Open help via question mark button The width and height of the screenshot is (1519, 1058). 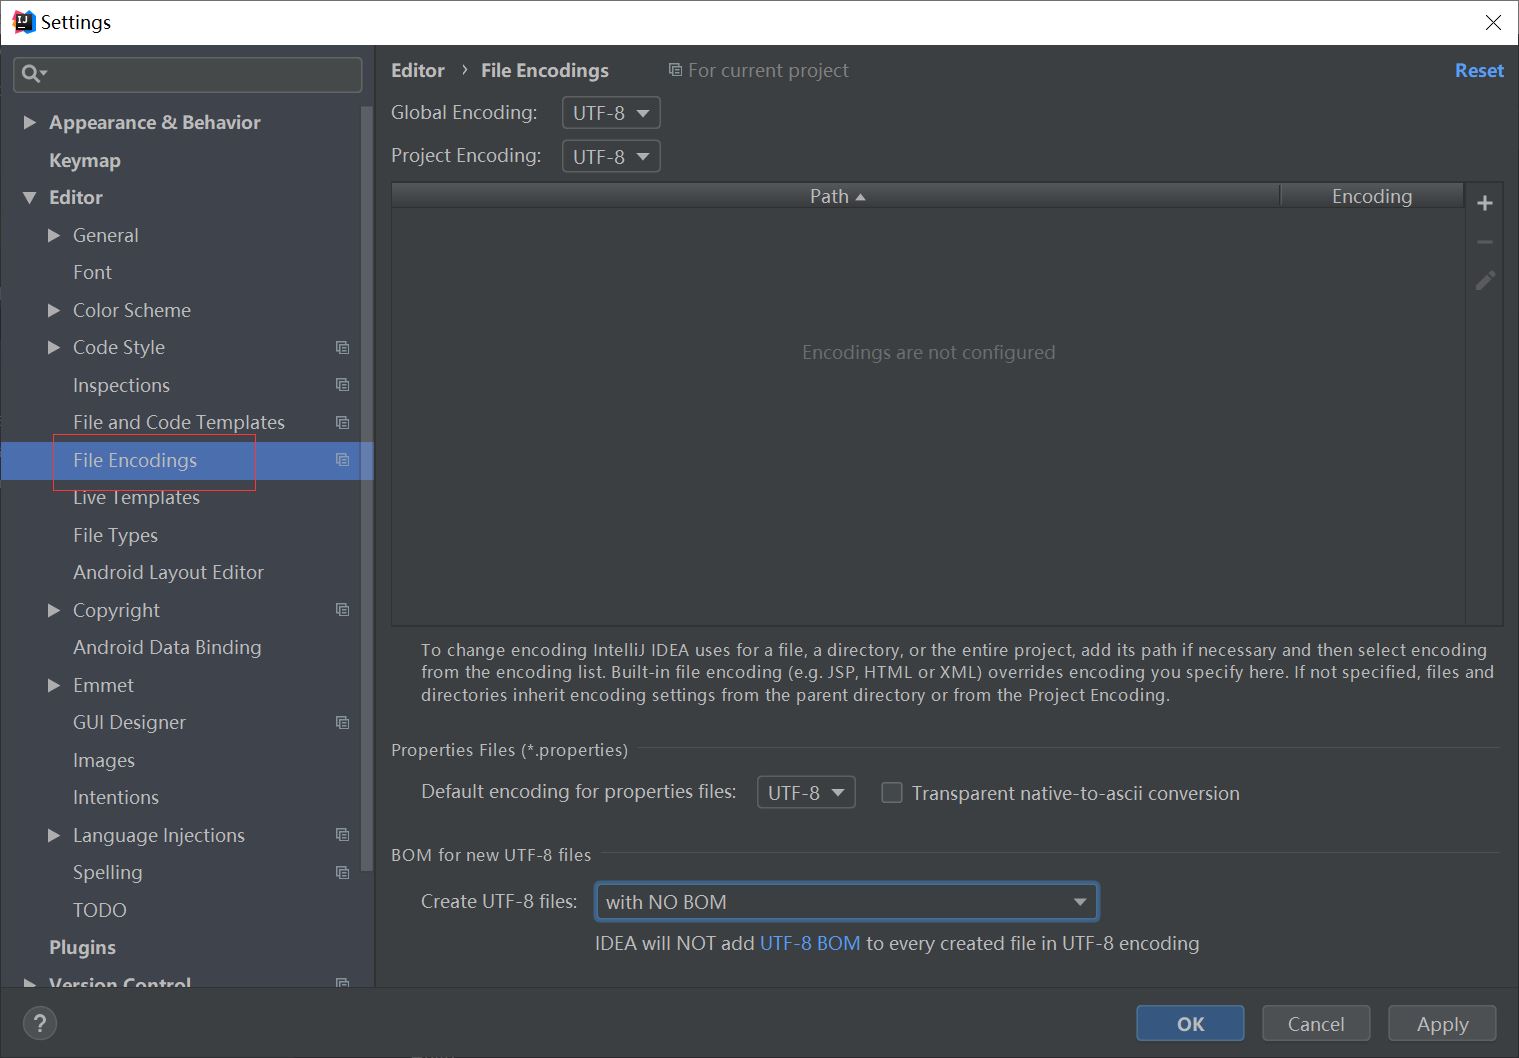tap(40, 1023)
